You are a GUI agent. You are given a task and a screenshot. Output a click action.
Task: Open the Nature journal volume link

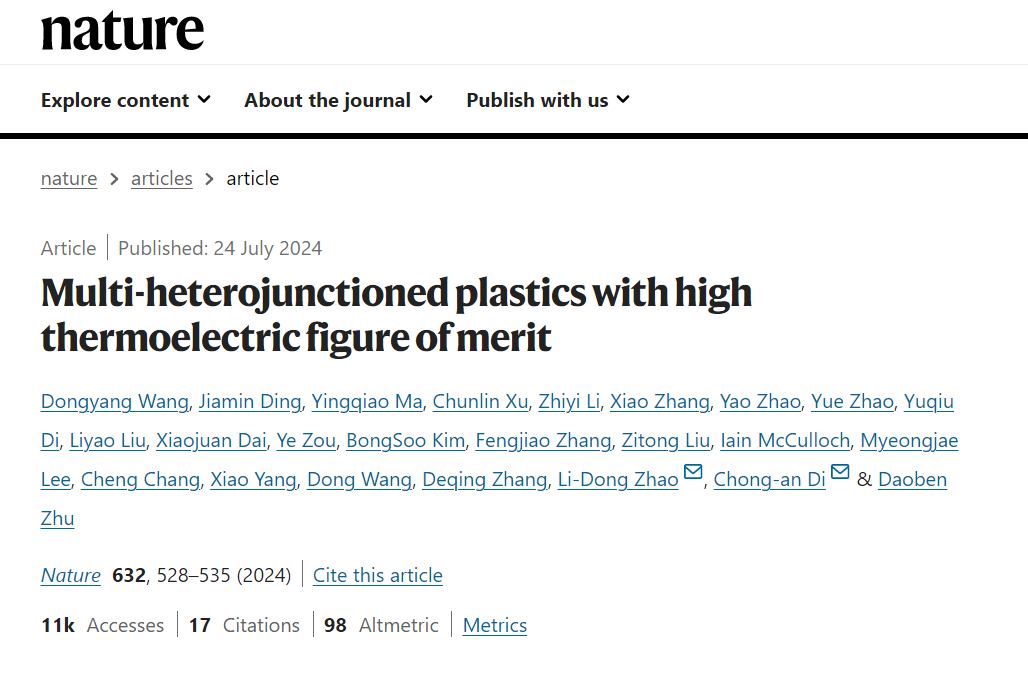71,575
